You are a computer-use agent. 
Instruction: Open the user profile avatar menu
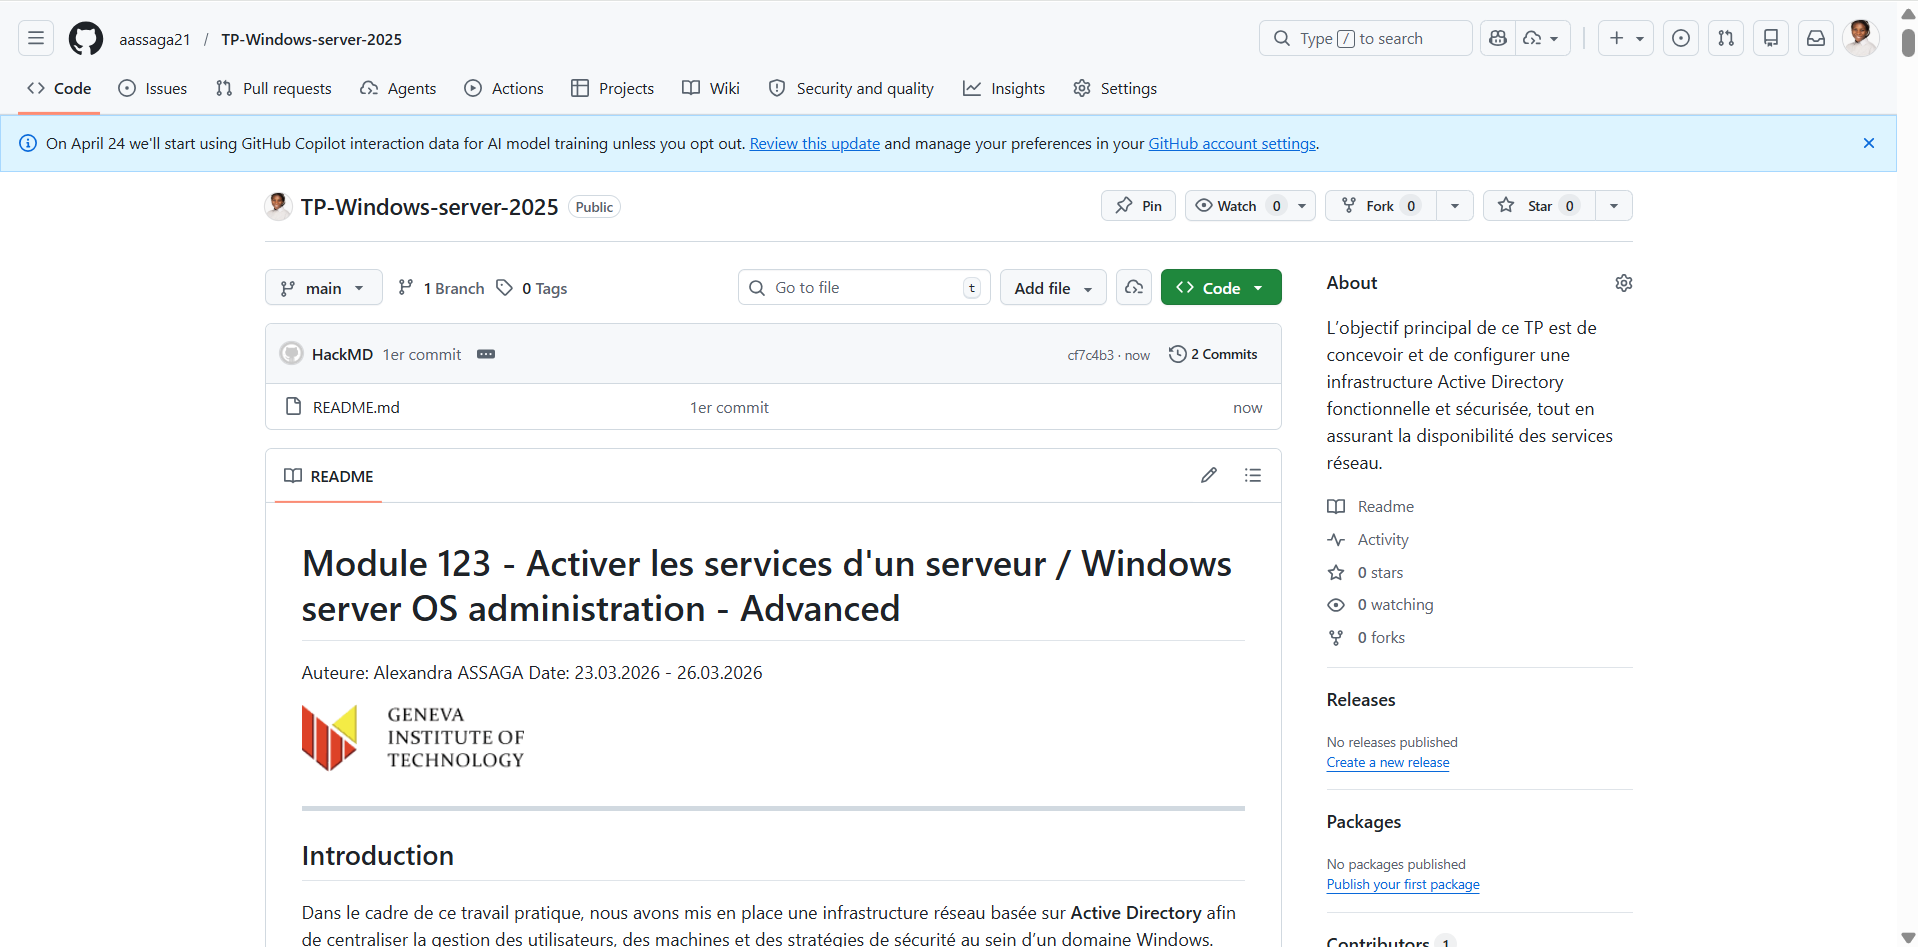coord(1860,38)
